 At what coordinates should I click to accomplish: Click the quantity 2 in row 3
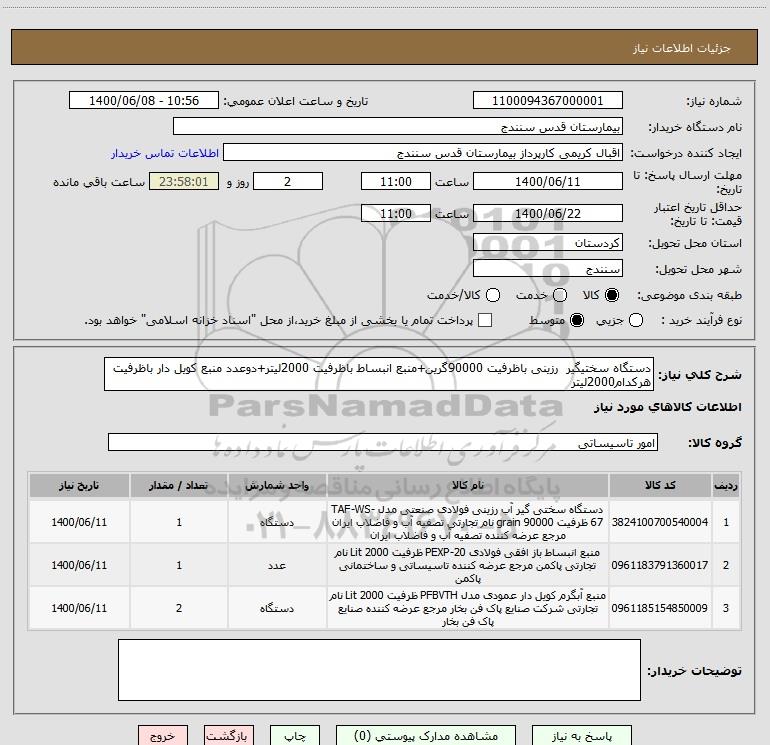pos(179,608)
